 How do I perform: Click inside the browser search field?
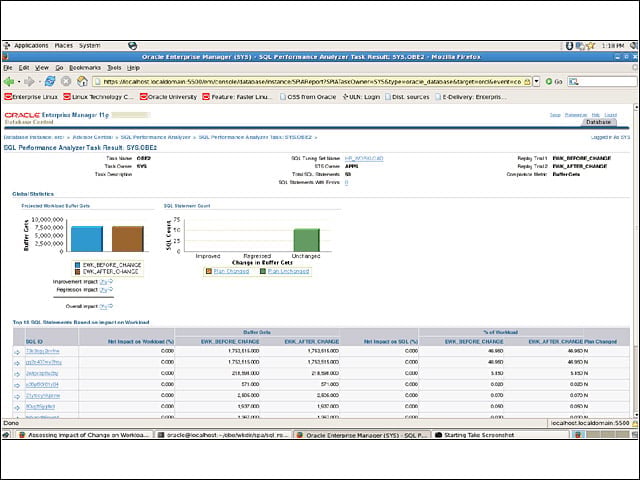pyautogui.click(x=607, y=82)
